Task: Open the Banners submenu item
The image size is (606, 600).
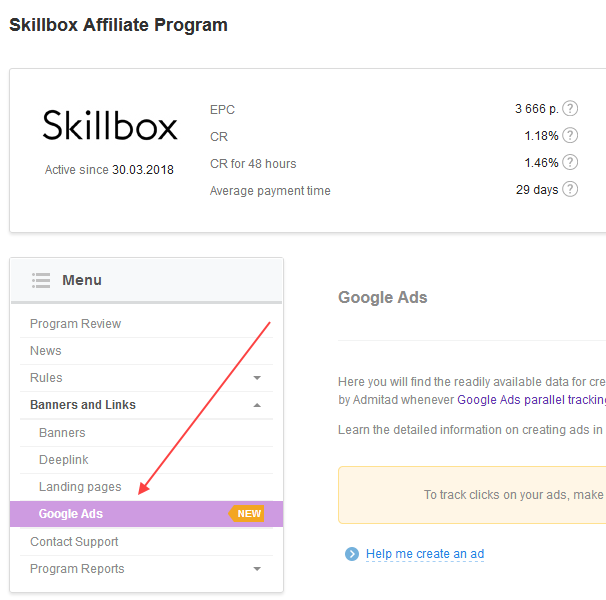Action: pyautogui.click(x=146, y=433)
